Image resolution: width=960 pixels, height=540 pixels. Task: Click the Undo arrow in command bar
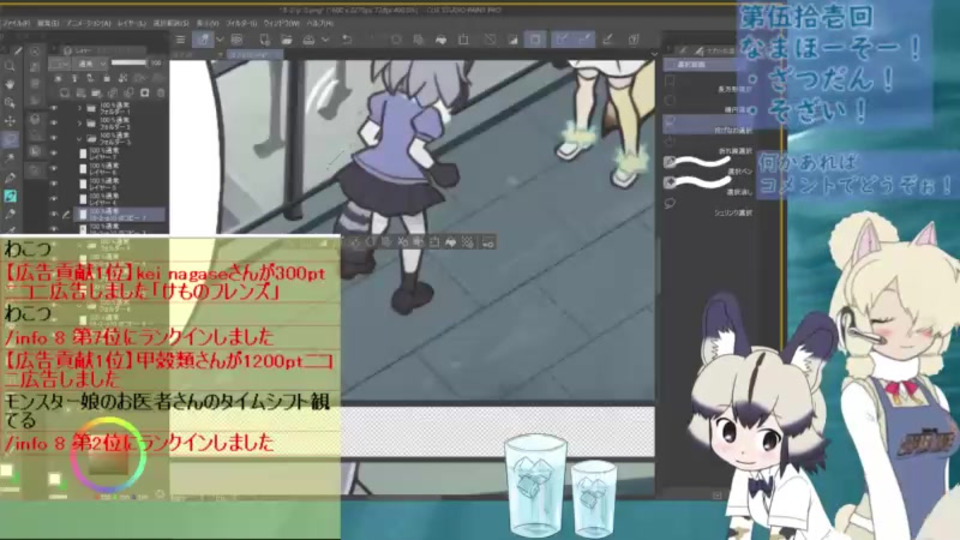347,40
